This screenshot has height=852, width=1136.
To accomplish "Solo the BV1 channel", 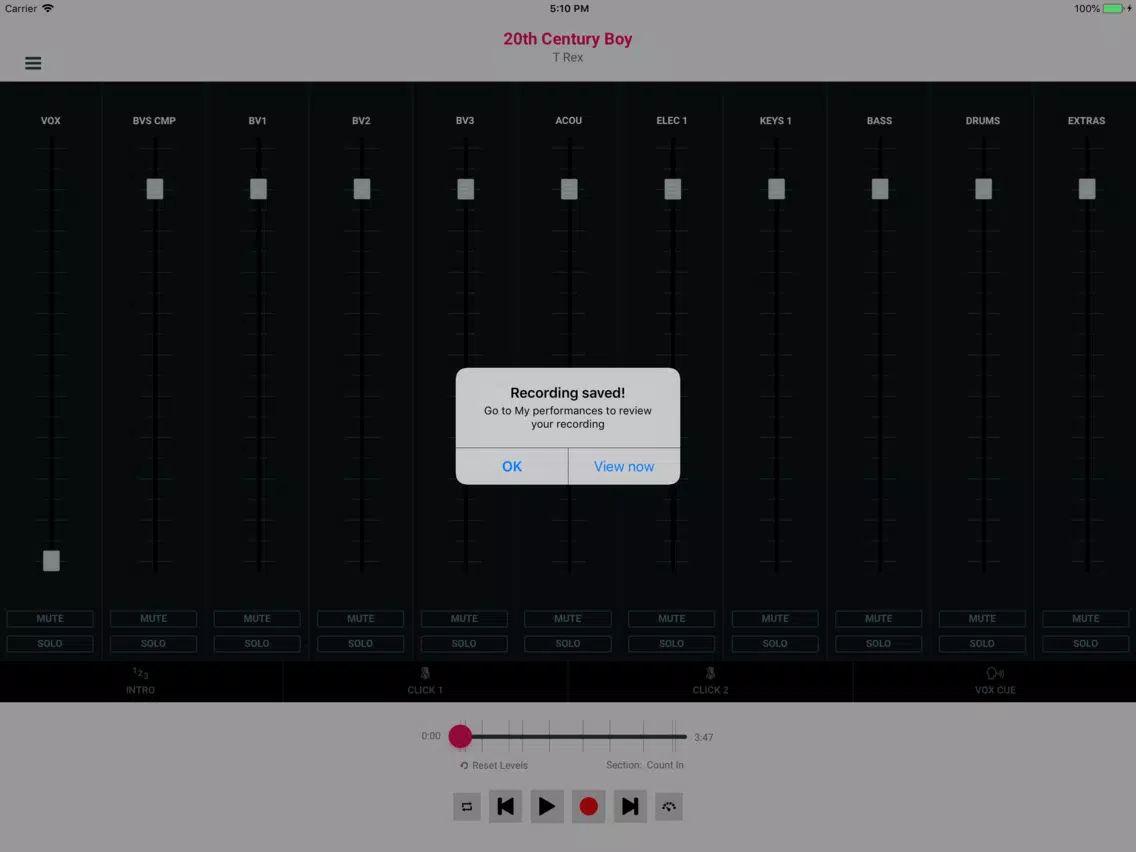I will [x=257, y=643].
